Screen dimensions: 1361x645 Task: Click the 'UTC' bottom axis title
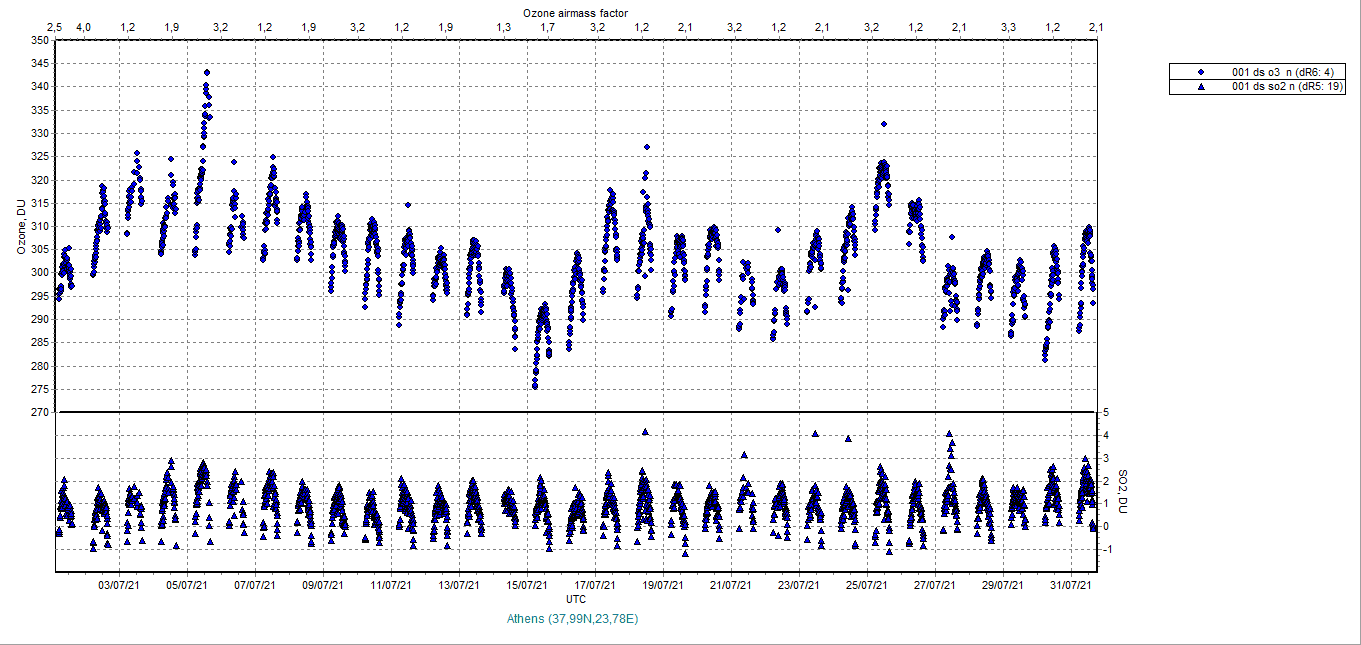tap(575, 598)
